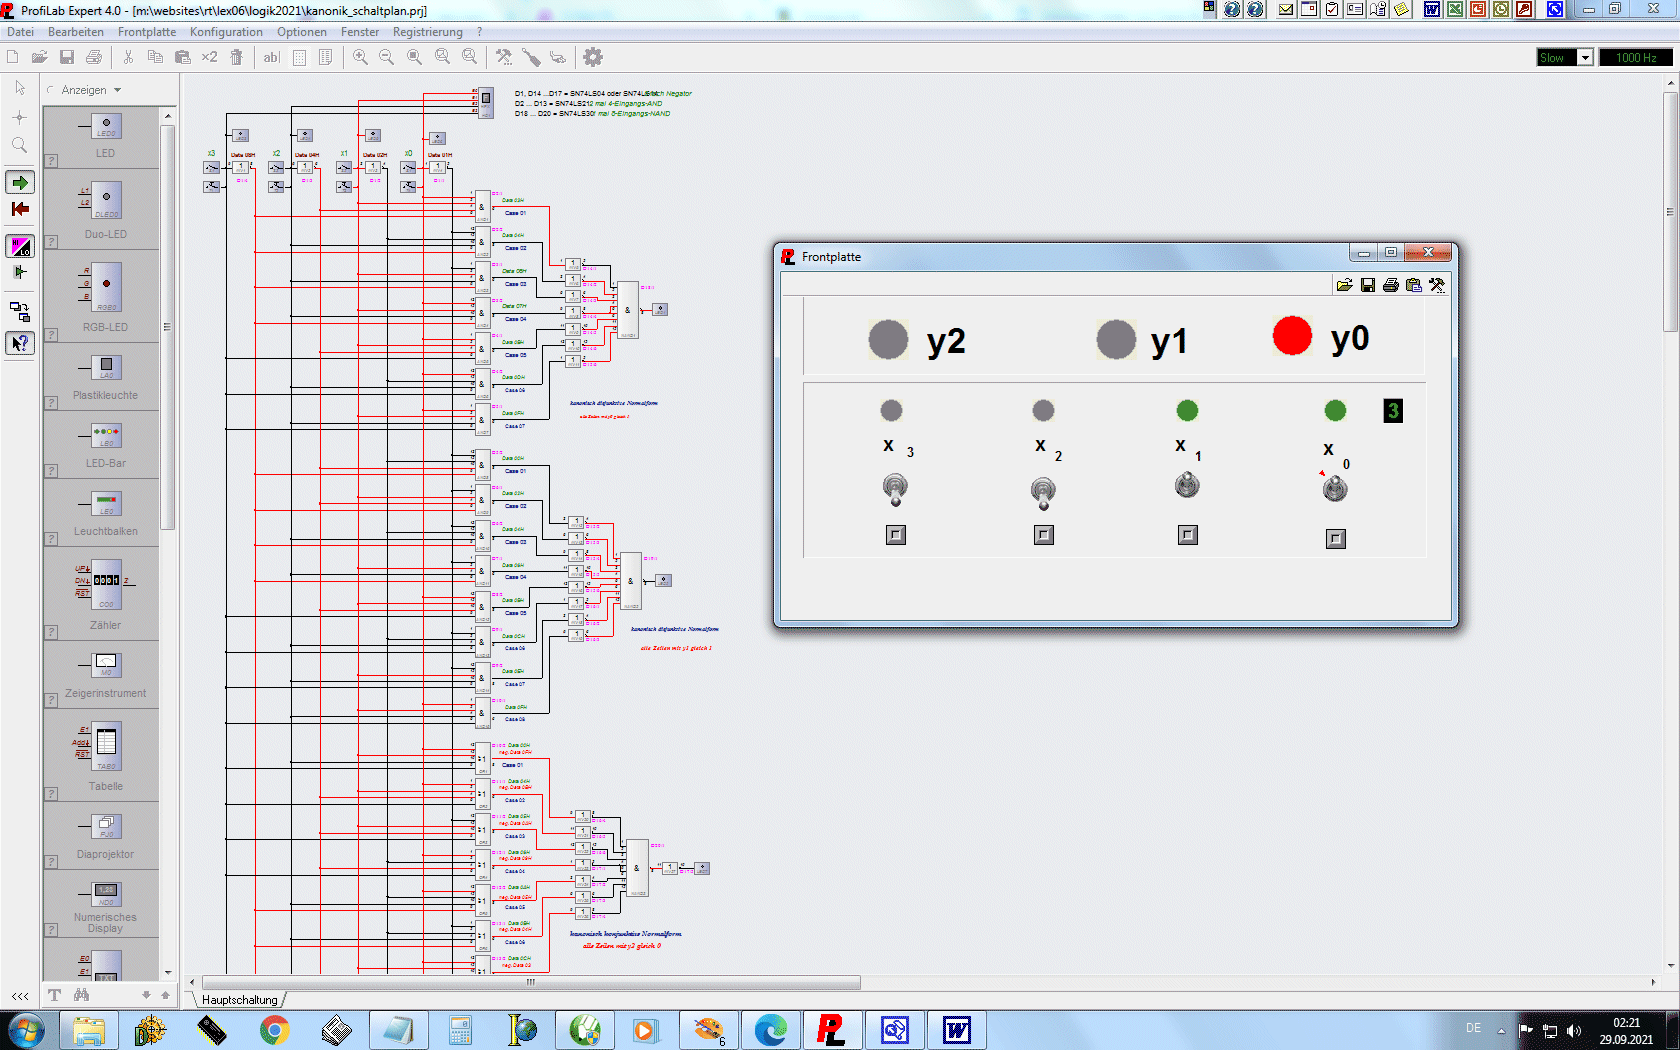Push the square button under x2
1680x1050 pixels.
pos(1044,535)
